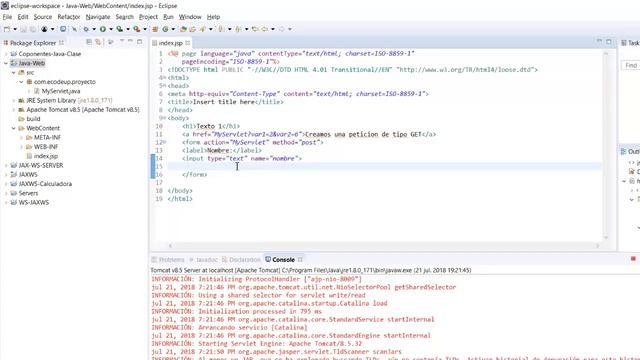Click the New file toolbar icon

pos(7,29)
